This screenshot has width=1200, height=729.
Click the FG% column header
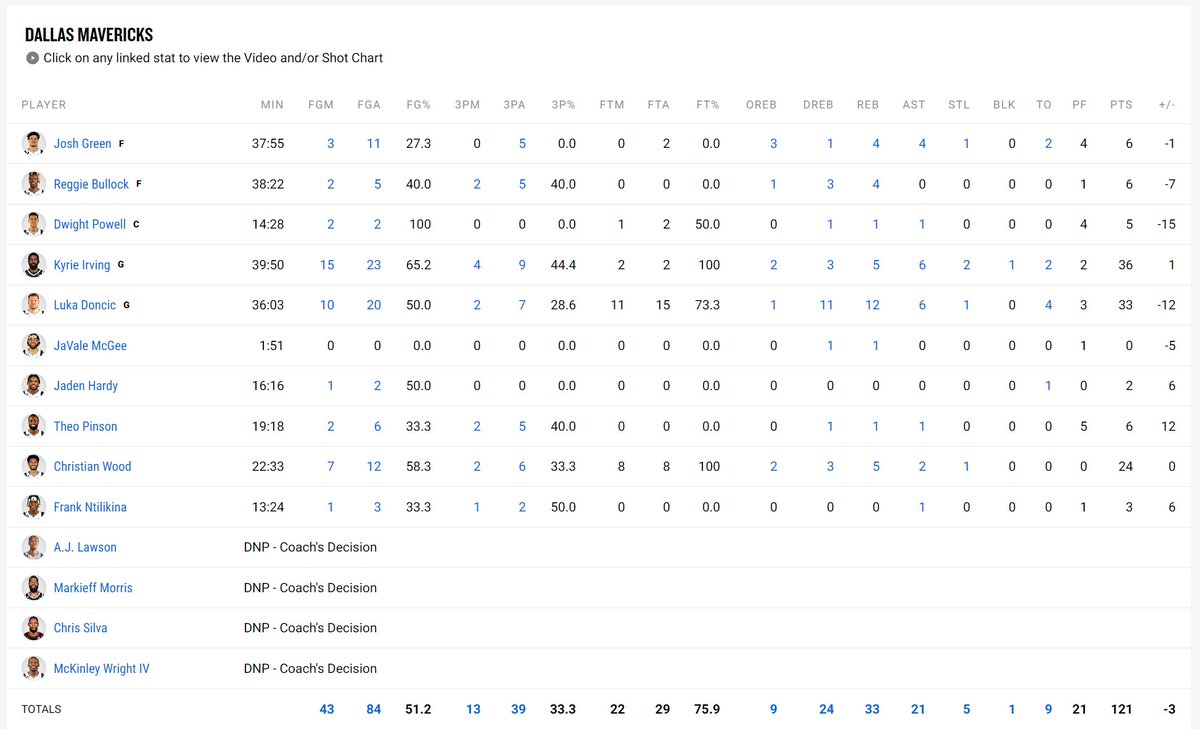pyautogui.click(x=418, y=105)
